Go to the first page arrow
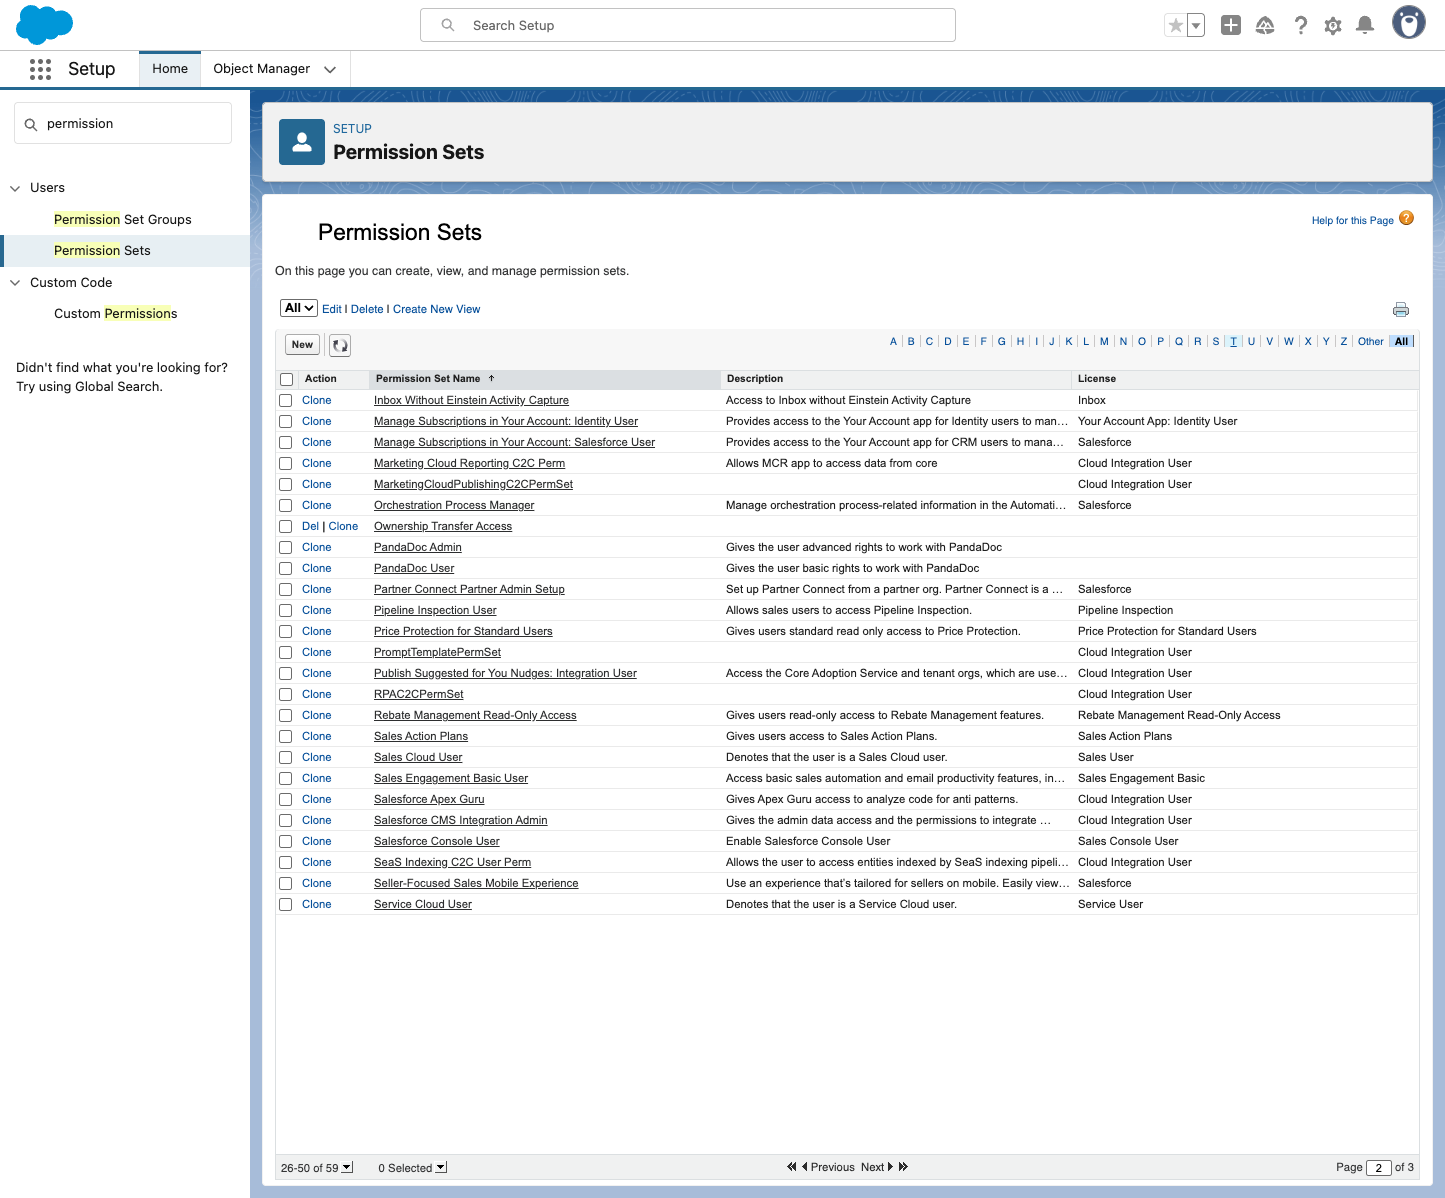Viewport: 1445px width, 1198px height. [x=791, y=1167]
